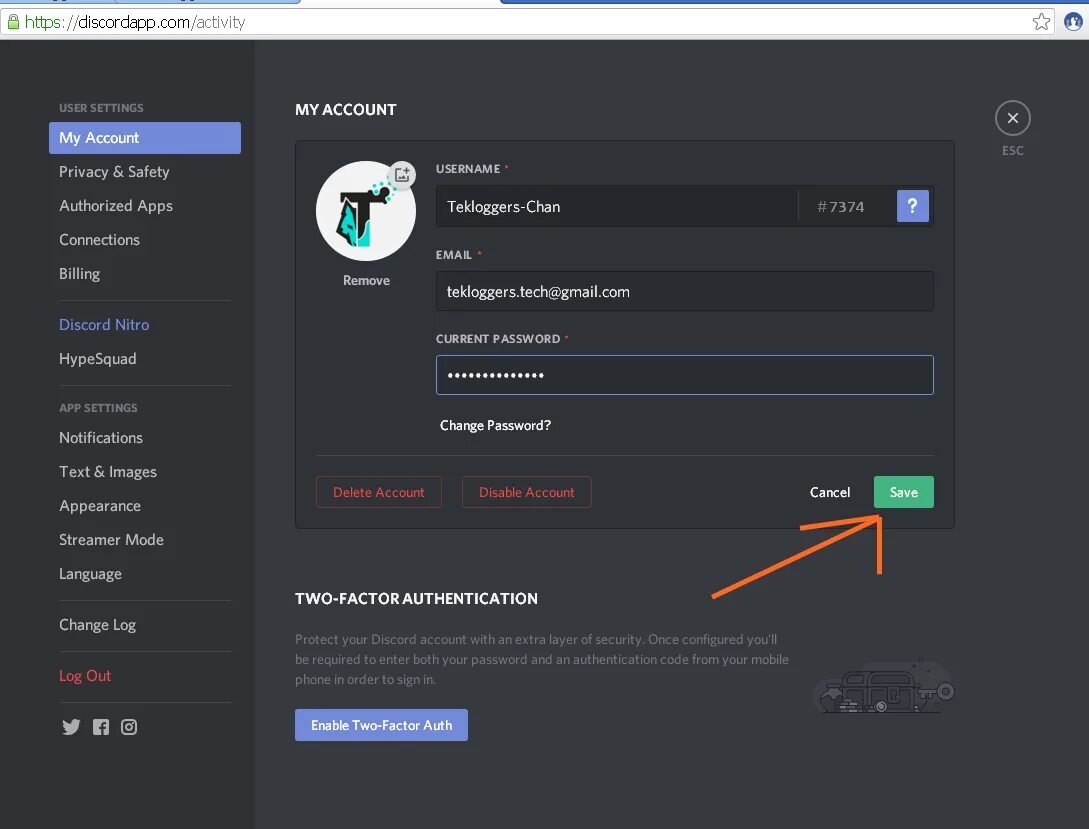Screen dimensions: 1089x829
Task: Click the browser address bar URL
Action: click(x=135, y=22)
